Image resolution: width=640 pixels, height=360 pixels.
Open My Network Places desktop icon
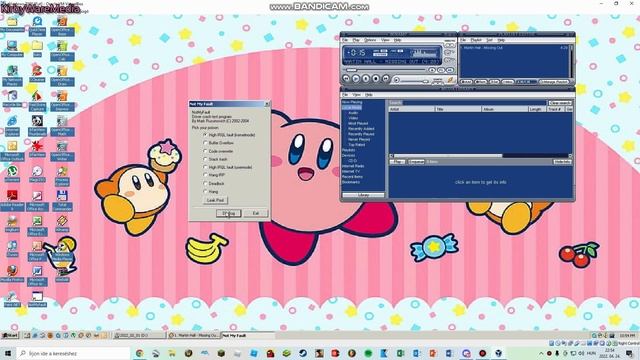click(x=12, y=76)
